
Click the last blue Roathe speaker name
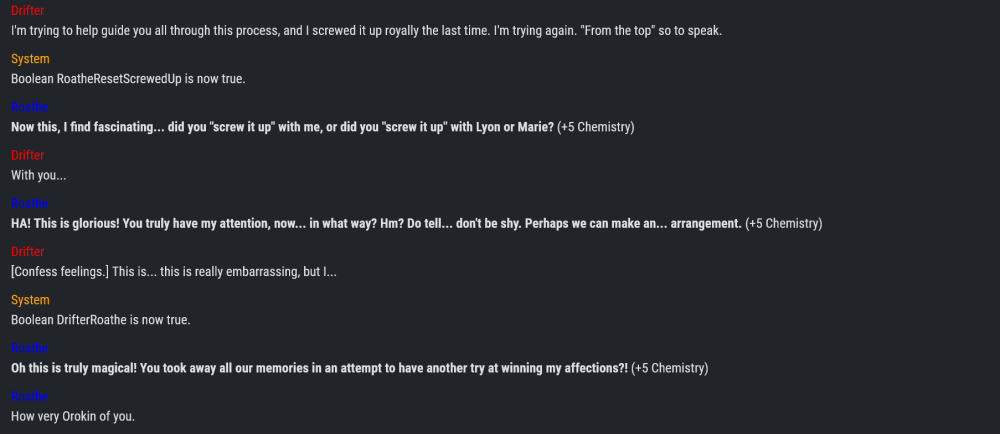click(x=29, y=396)
